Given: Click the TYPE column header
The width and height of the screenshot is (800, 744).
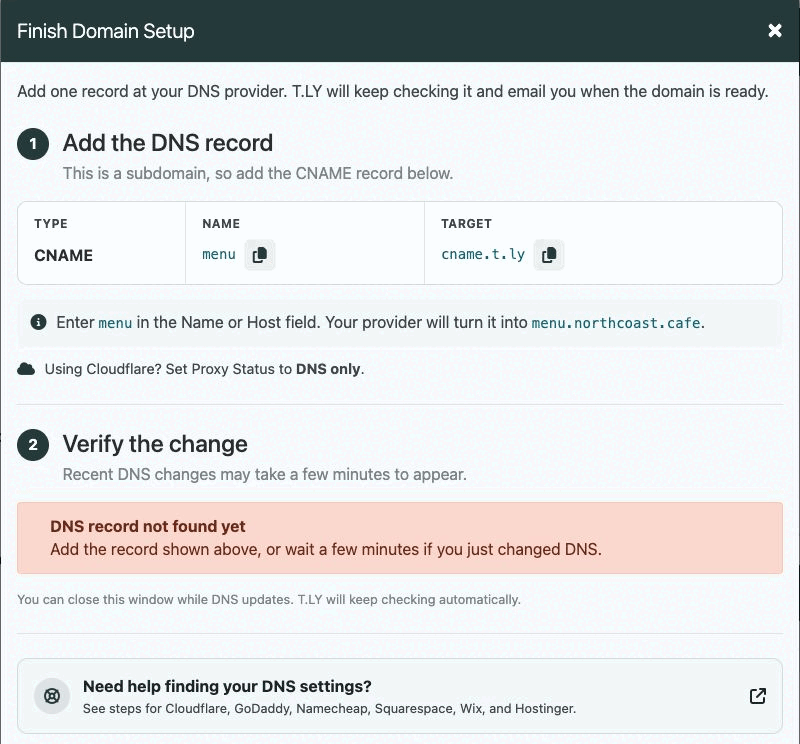Looking at the screenshot, I should (x=51, y=224).
